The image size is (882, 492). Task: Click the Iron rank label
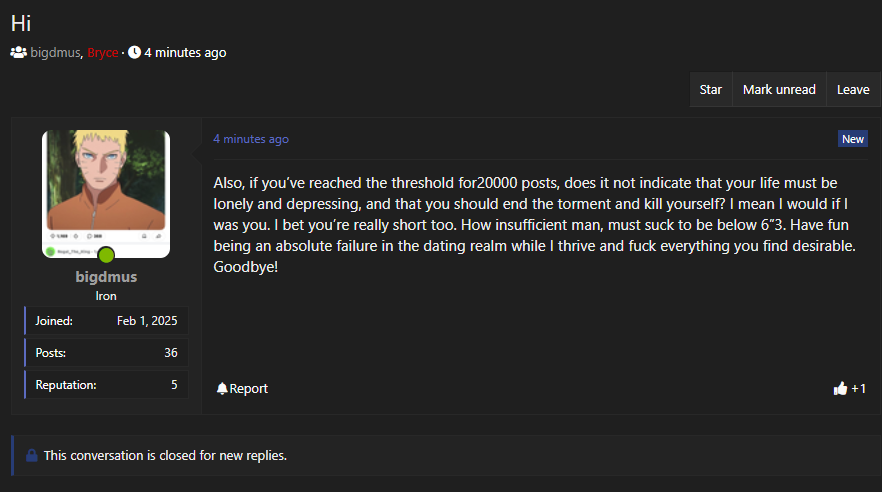[x=106, y=296]
